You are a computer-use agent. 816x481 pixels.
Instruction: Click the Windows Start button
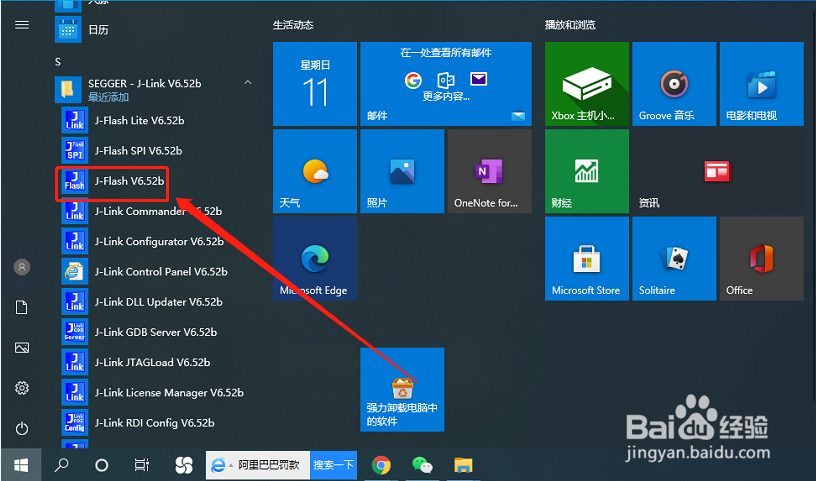pyautogui.click(x=21, y=465)
